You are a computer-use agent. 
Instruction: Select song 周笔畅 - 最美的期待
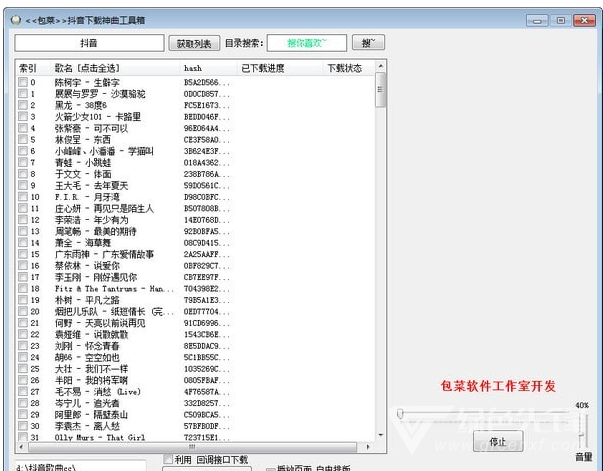95,231
